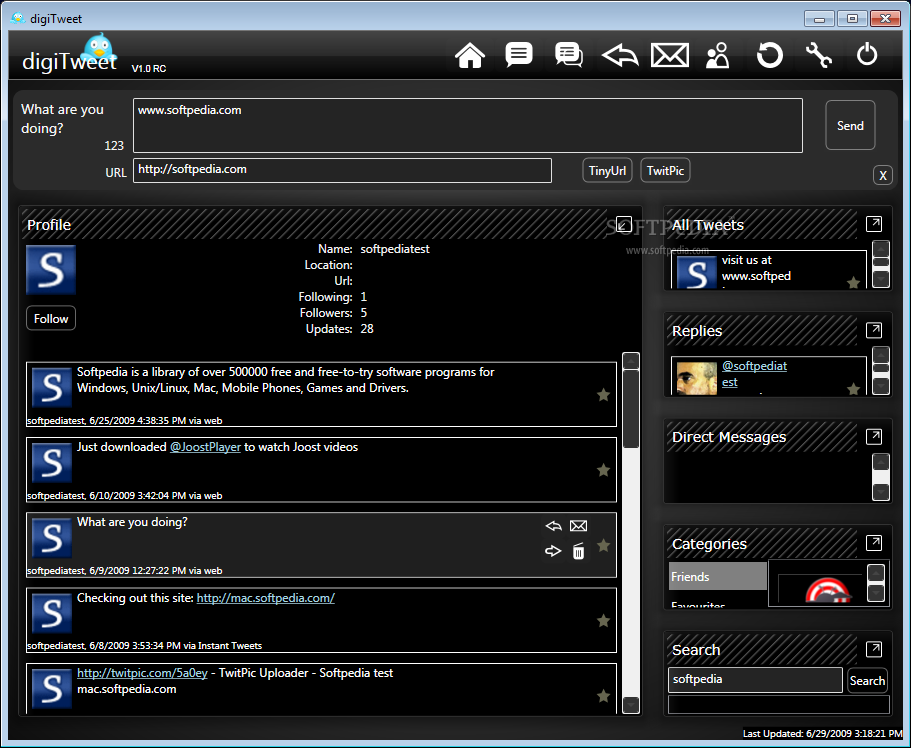Open the @softpediatest link in Replies

coord(754,374)
